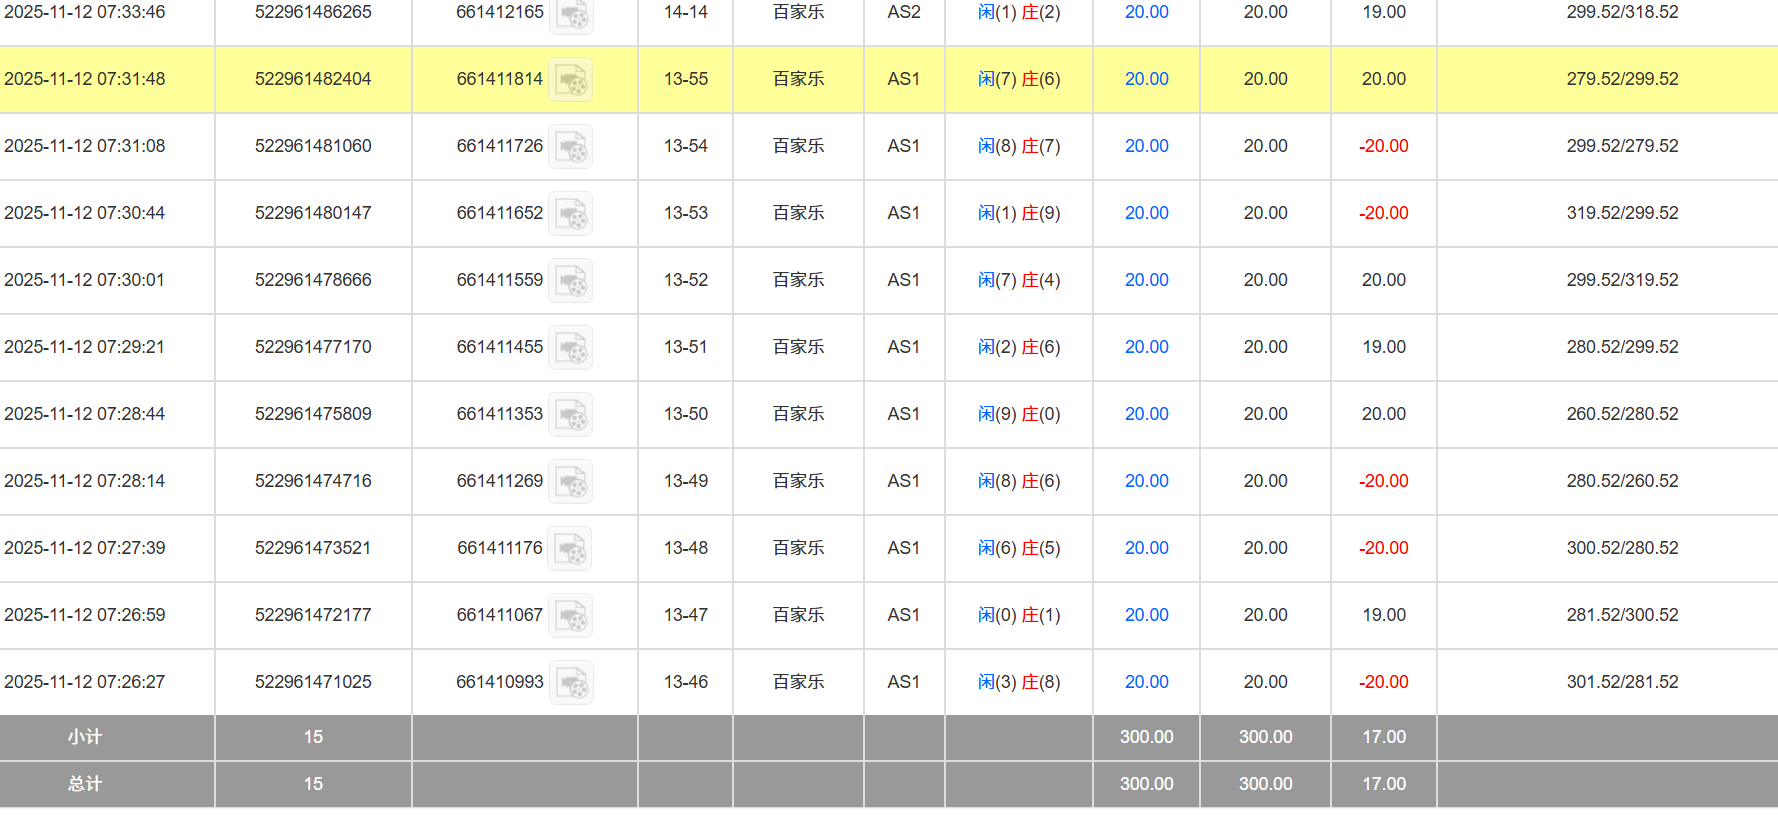Click the 总计 grand total row label

point(85,784)
